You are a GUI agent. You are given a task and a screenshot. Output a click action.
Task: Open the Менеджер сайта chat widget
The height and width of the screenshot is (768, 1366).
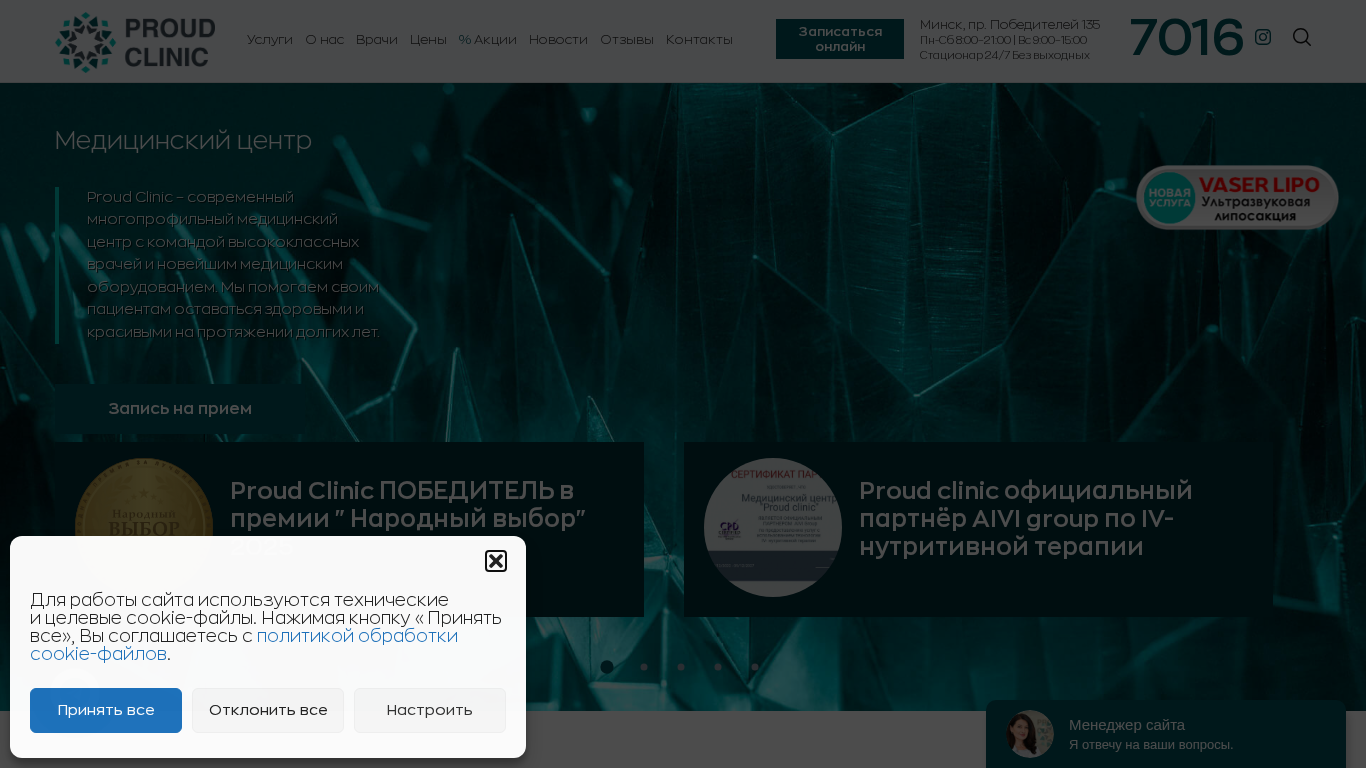coord(1166,734)
